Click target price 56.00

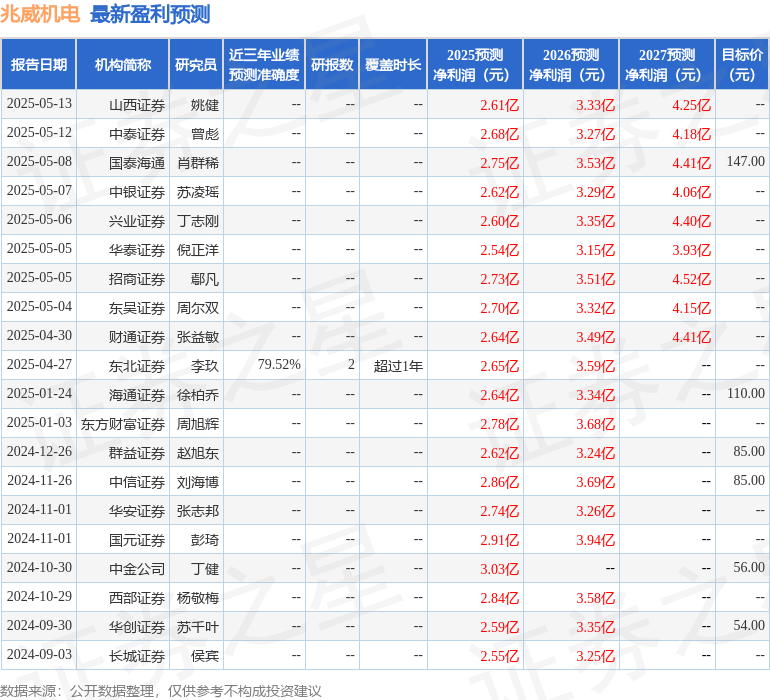pyautogui.click(x=749, y=567)
